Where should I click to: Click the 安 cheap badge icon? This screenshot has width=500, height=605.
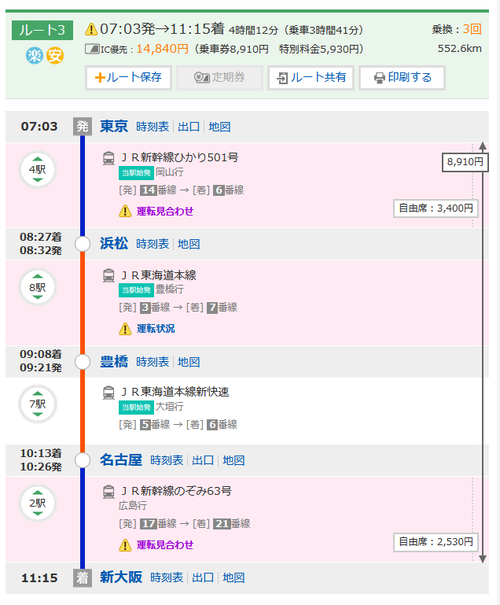pos(55,56)
